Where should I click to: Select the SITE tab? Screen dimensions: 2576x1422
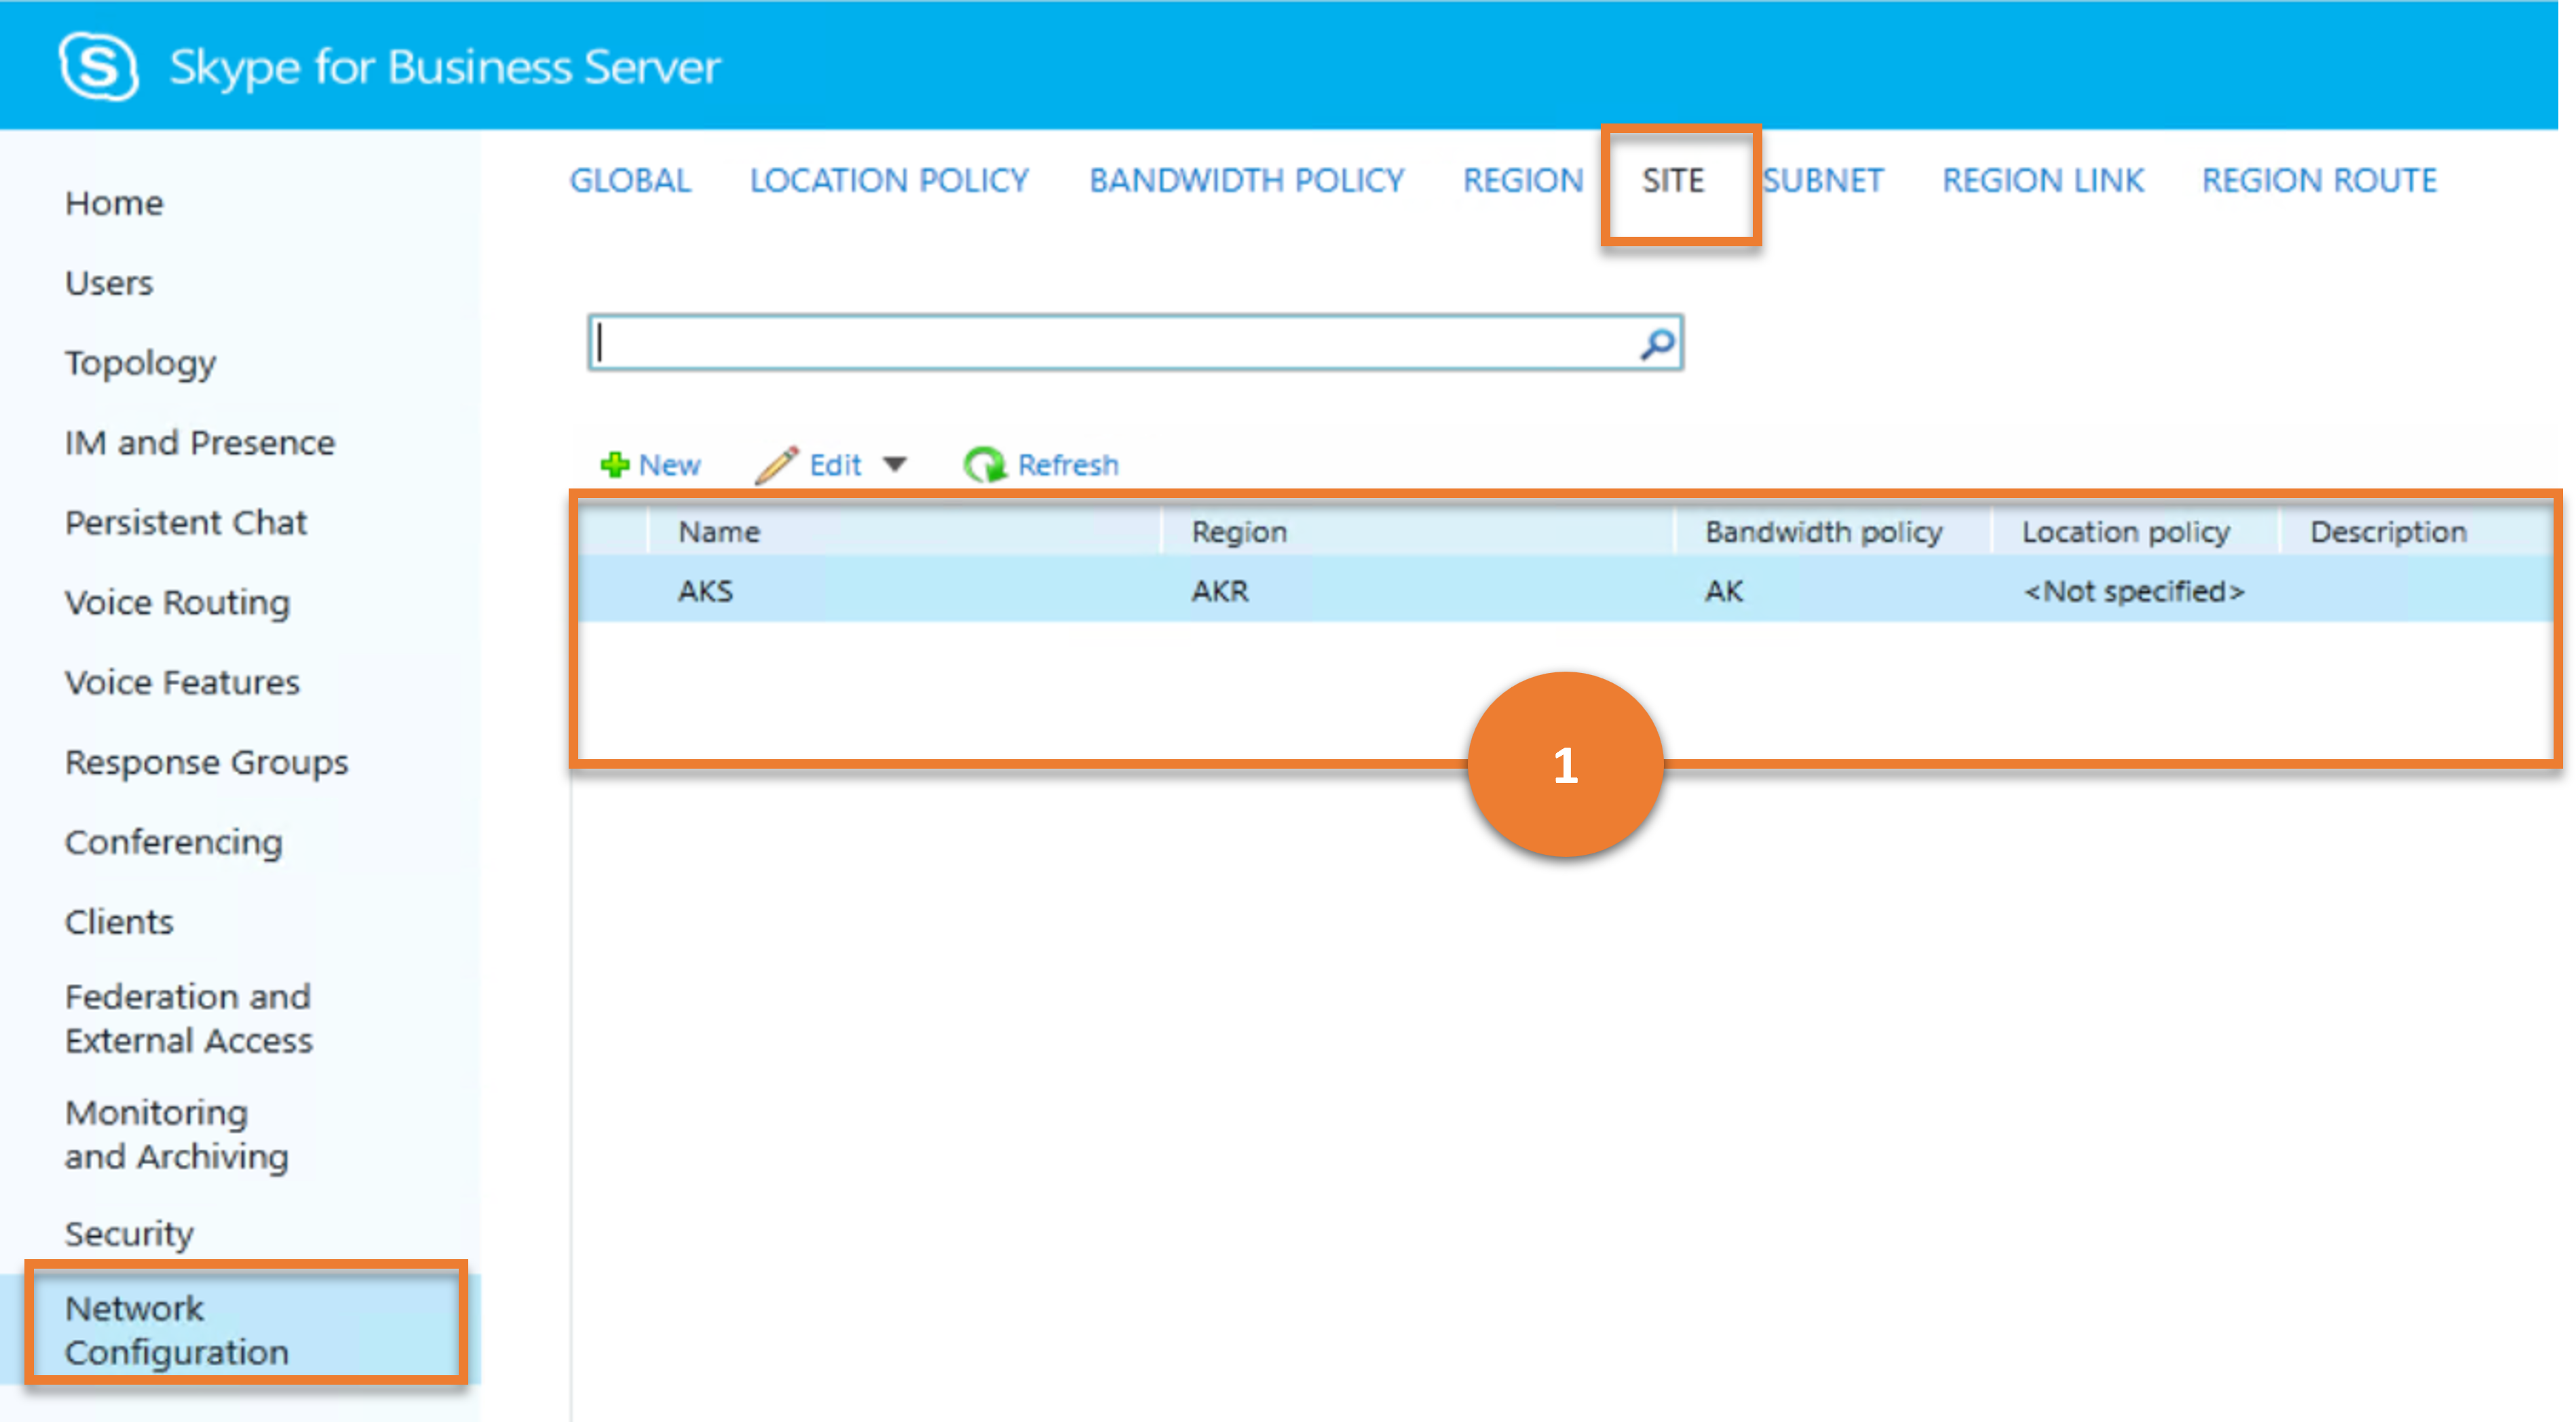tap(1673, 180)
